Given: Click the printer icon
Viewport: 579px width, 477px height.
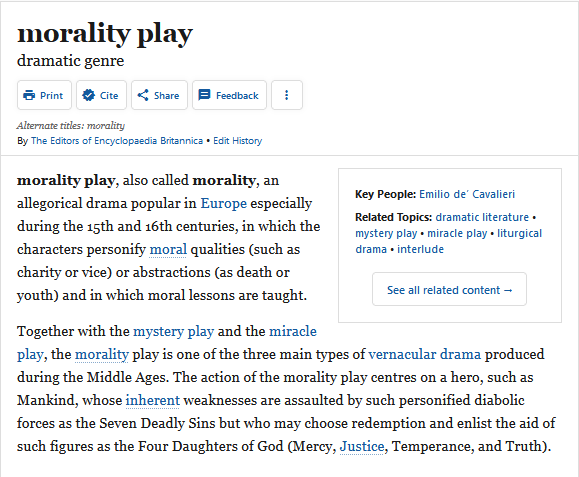Looking at the screenshot, I should (29, 95).
